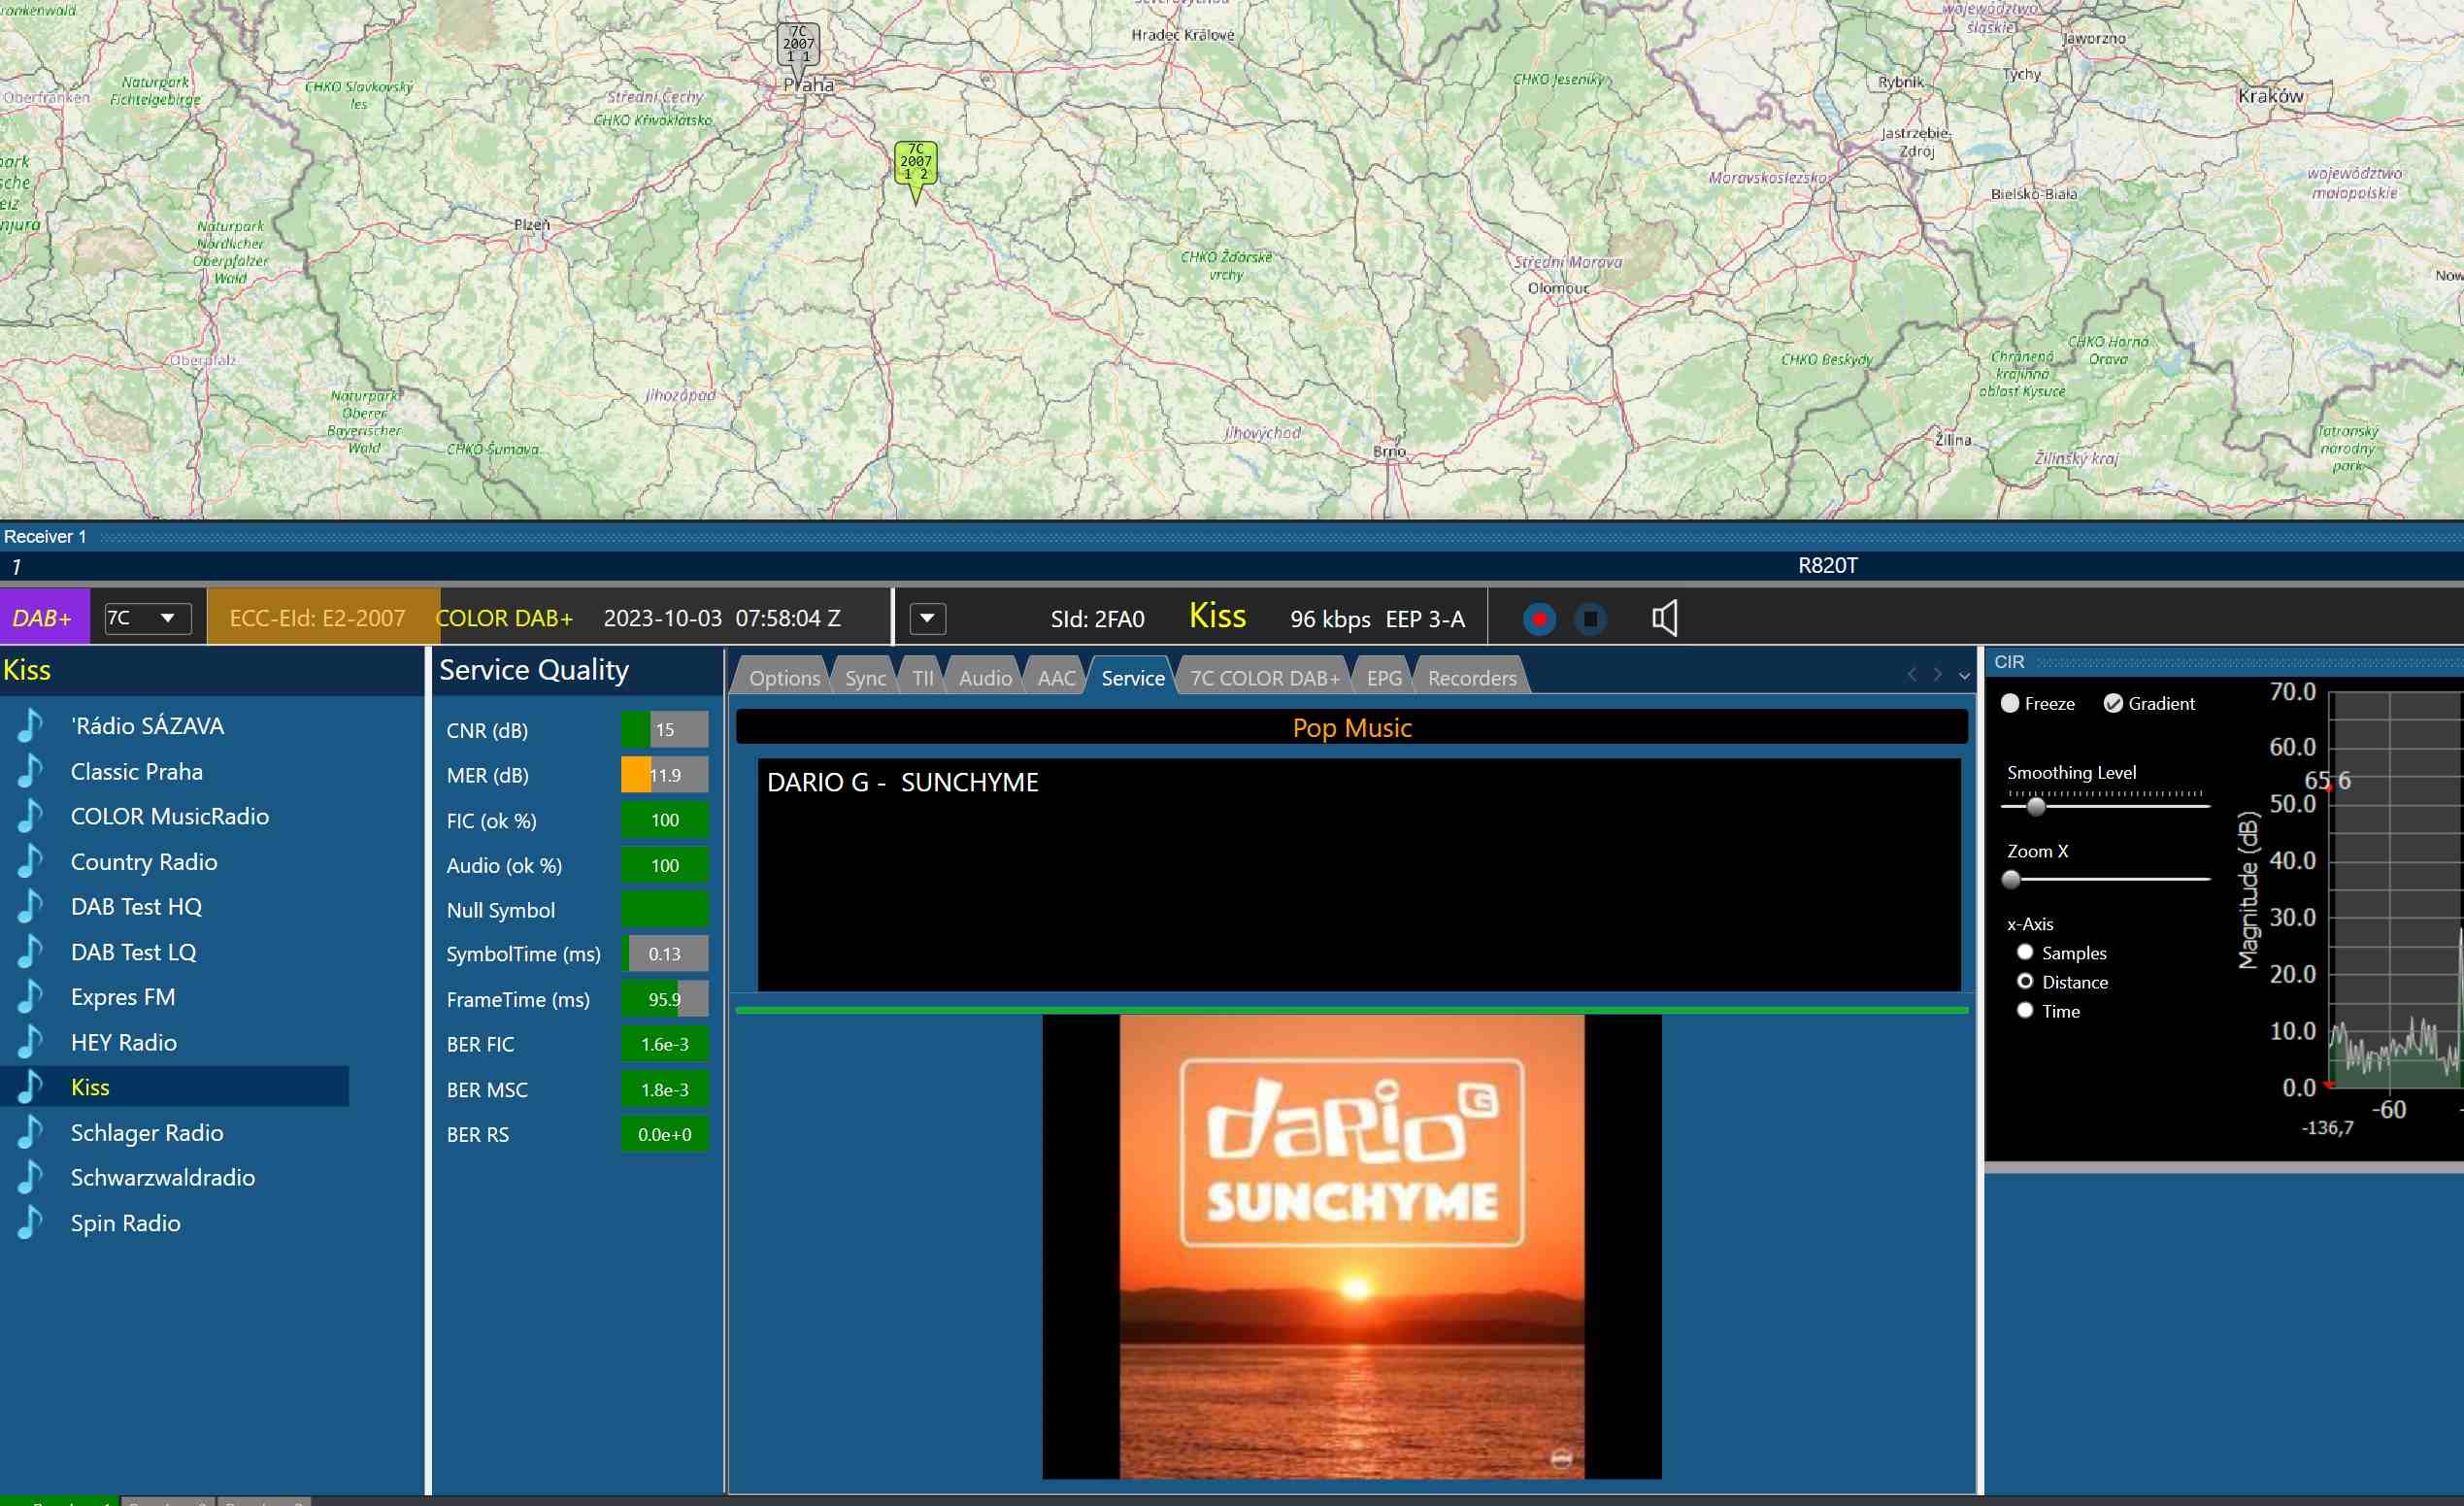The height and width of the screenshot is (1506, 2464).
Task: Switch to the Audio tab
Action: point(985,677)
